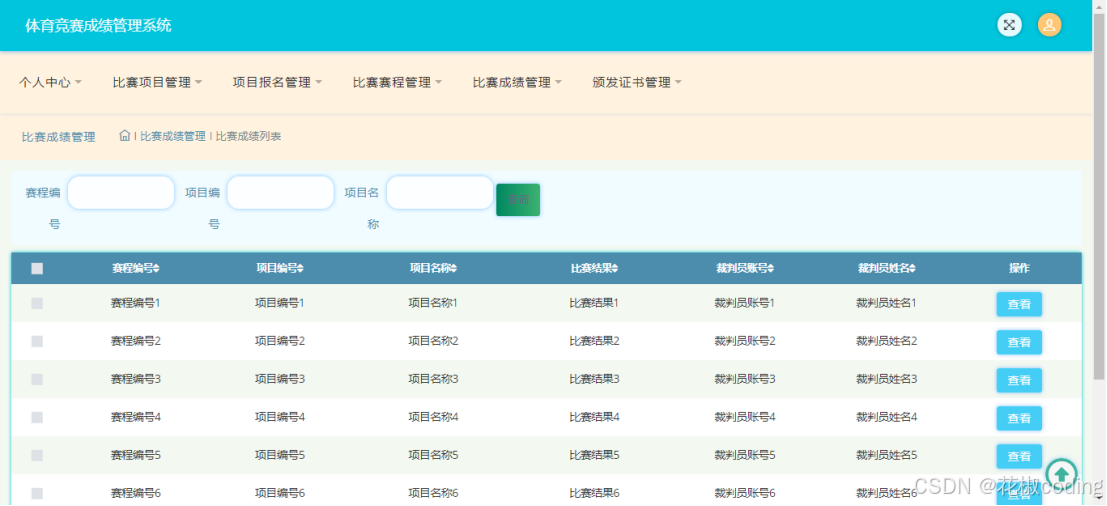Sort by 裁判员姓名 column sort icon

(x=913, y=268)
